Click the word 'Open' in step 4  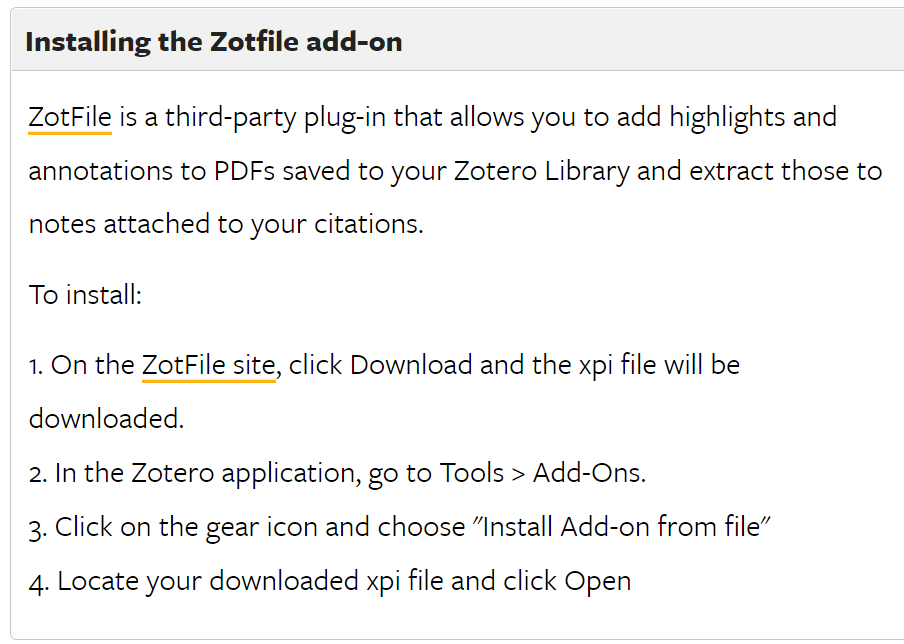click(x=598, y=581)
